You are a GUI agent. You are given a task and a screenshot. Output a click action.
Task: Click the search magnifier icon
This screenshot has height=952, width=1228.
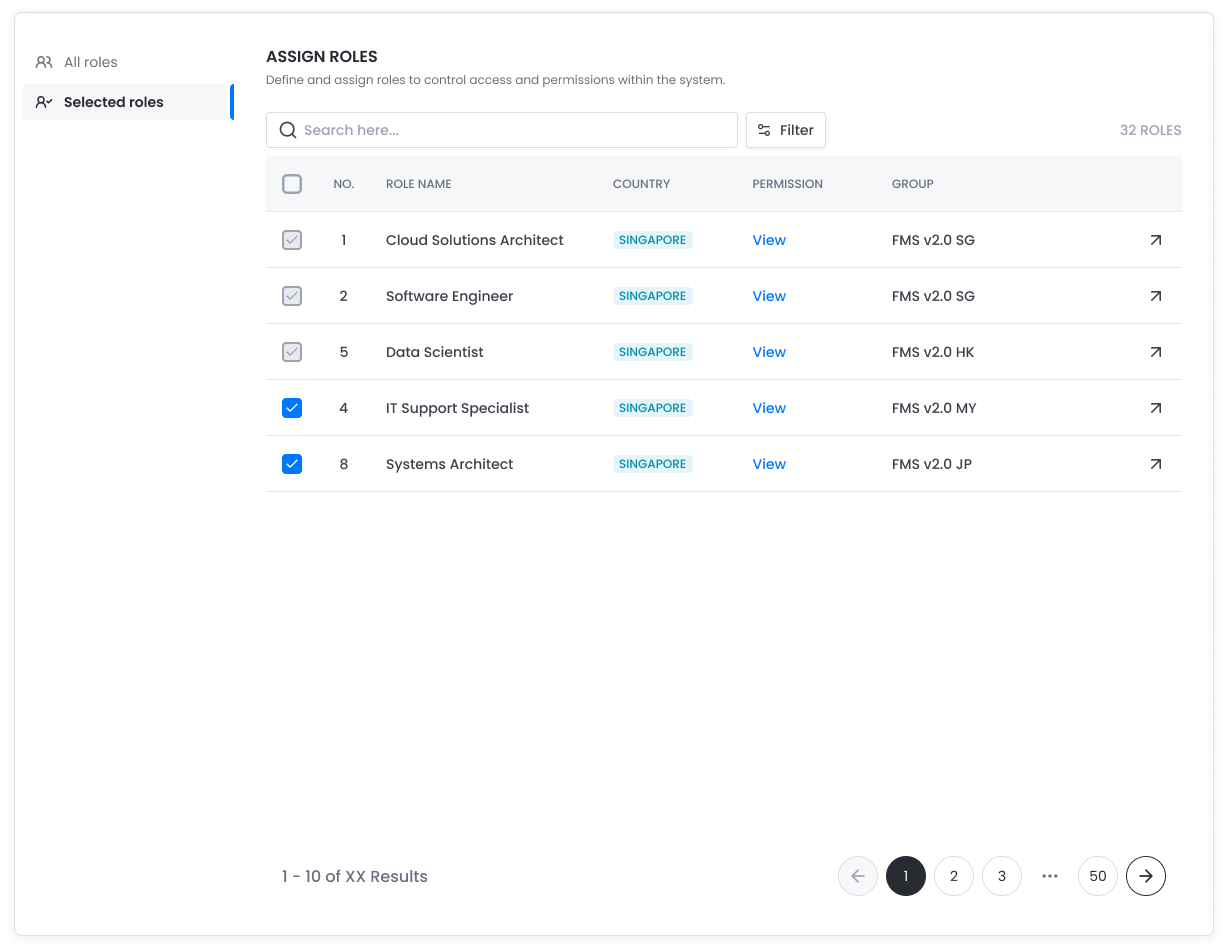[288, 130]
